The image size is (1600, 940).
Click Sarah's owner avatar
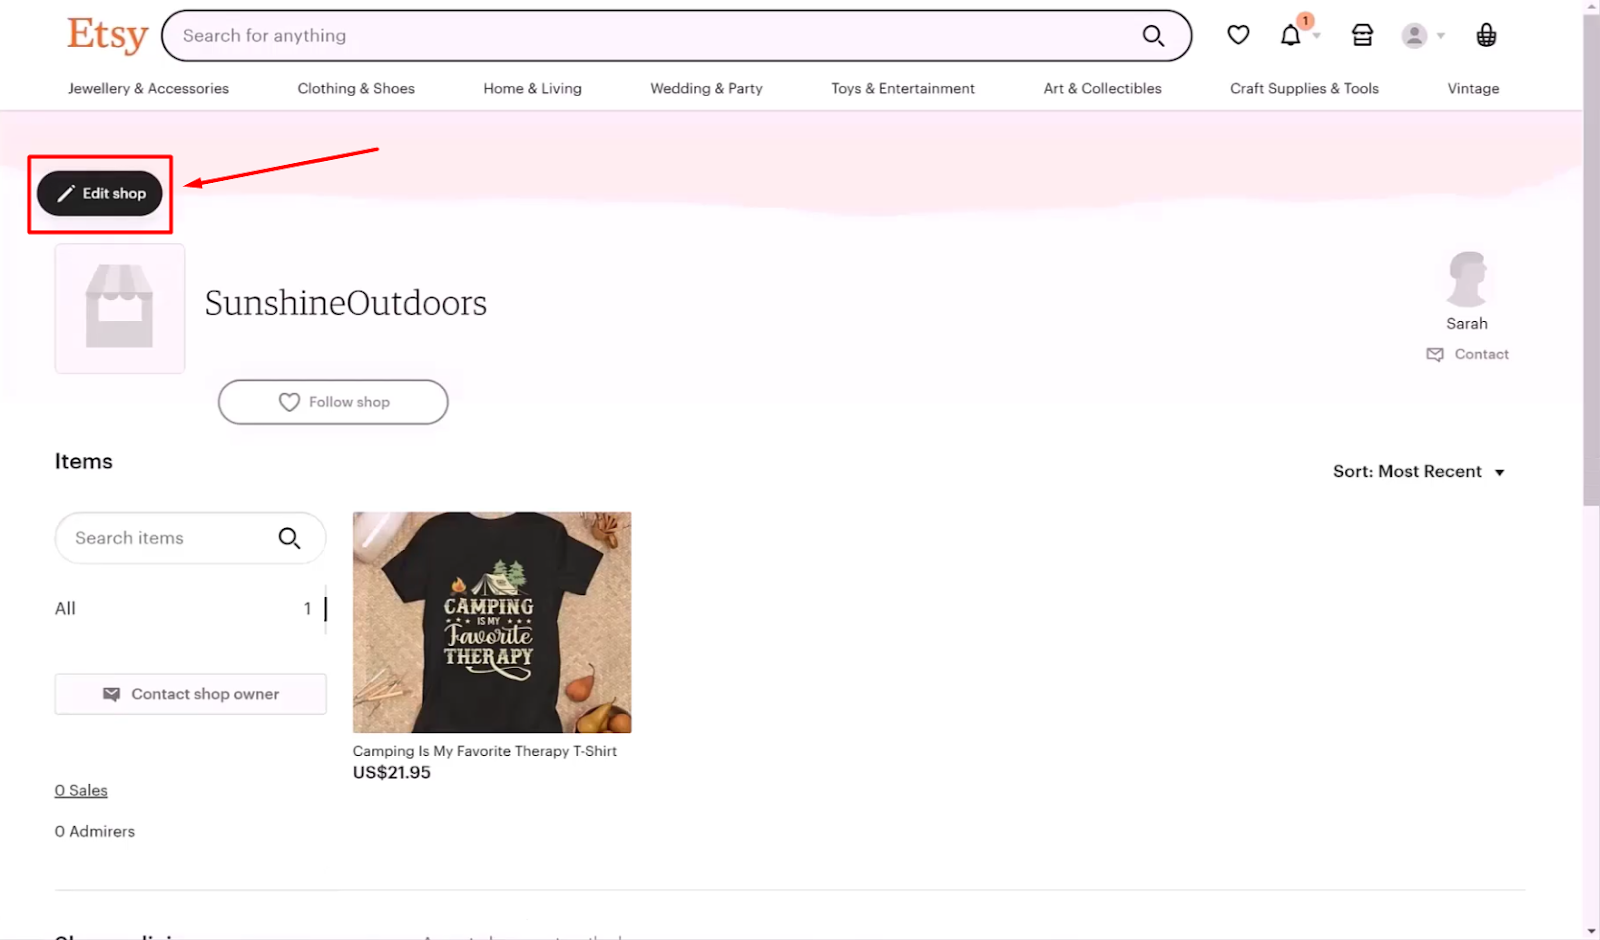1467,278
